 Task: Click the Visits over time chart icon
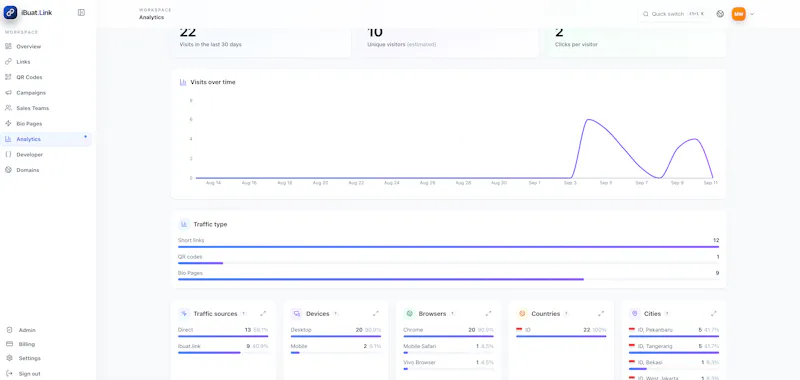click(x=183, y=82)
